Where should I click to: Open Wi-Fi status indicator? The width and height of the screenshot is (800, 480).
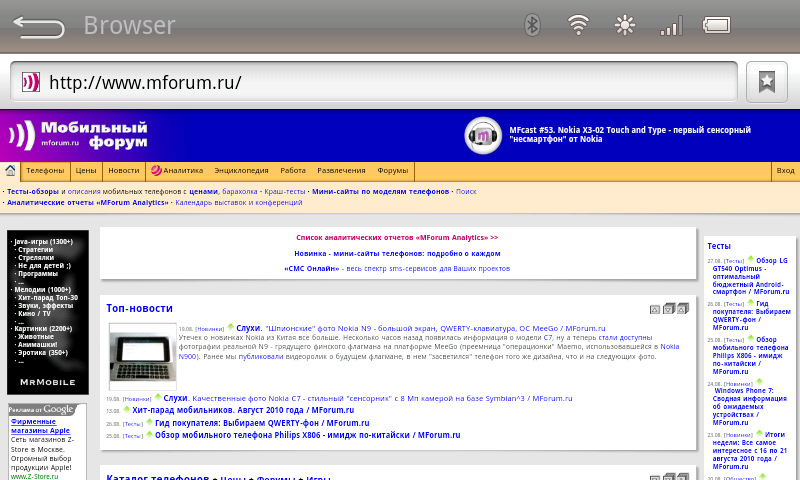point(578,25)
